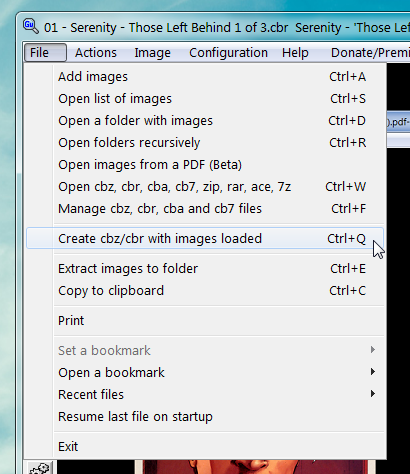The image size is (410, 474).
Task: Open the Actions menu
Action: [96, 53]
